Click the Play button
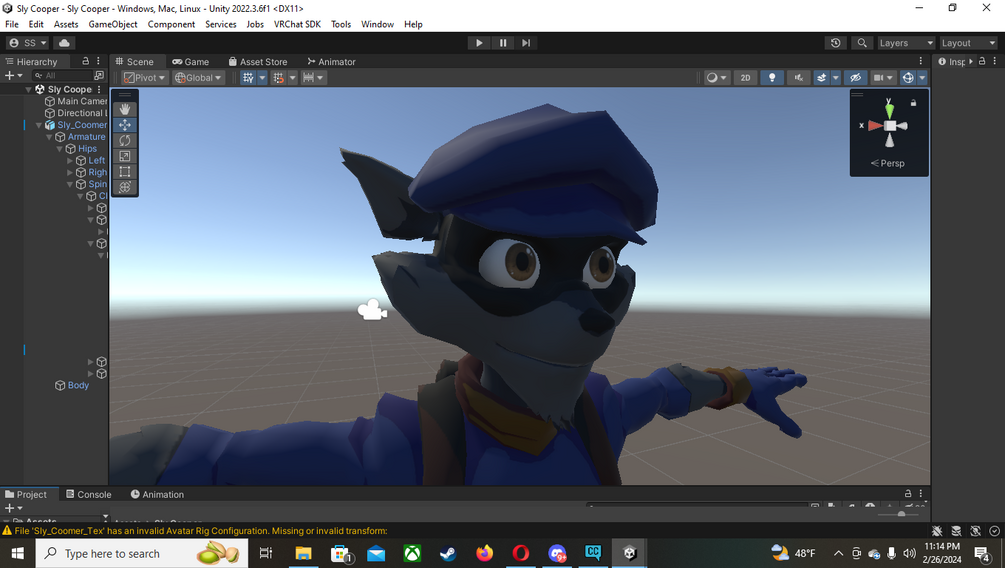This screenshot has height=568, width=1005. point(479,43)
